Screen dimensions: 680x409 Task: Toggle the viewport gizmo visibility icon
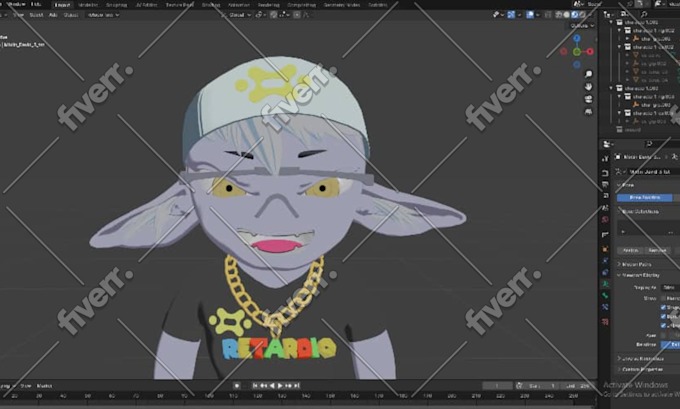[511, 15]
